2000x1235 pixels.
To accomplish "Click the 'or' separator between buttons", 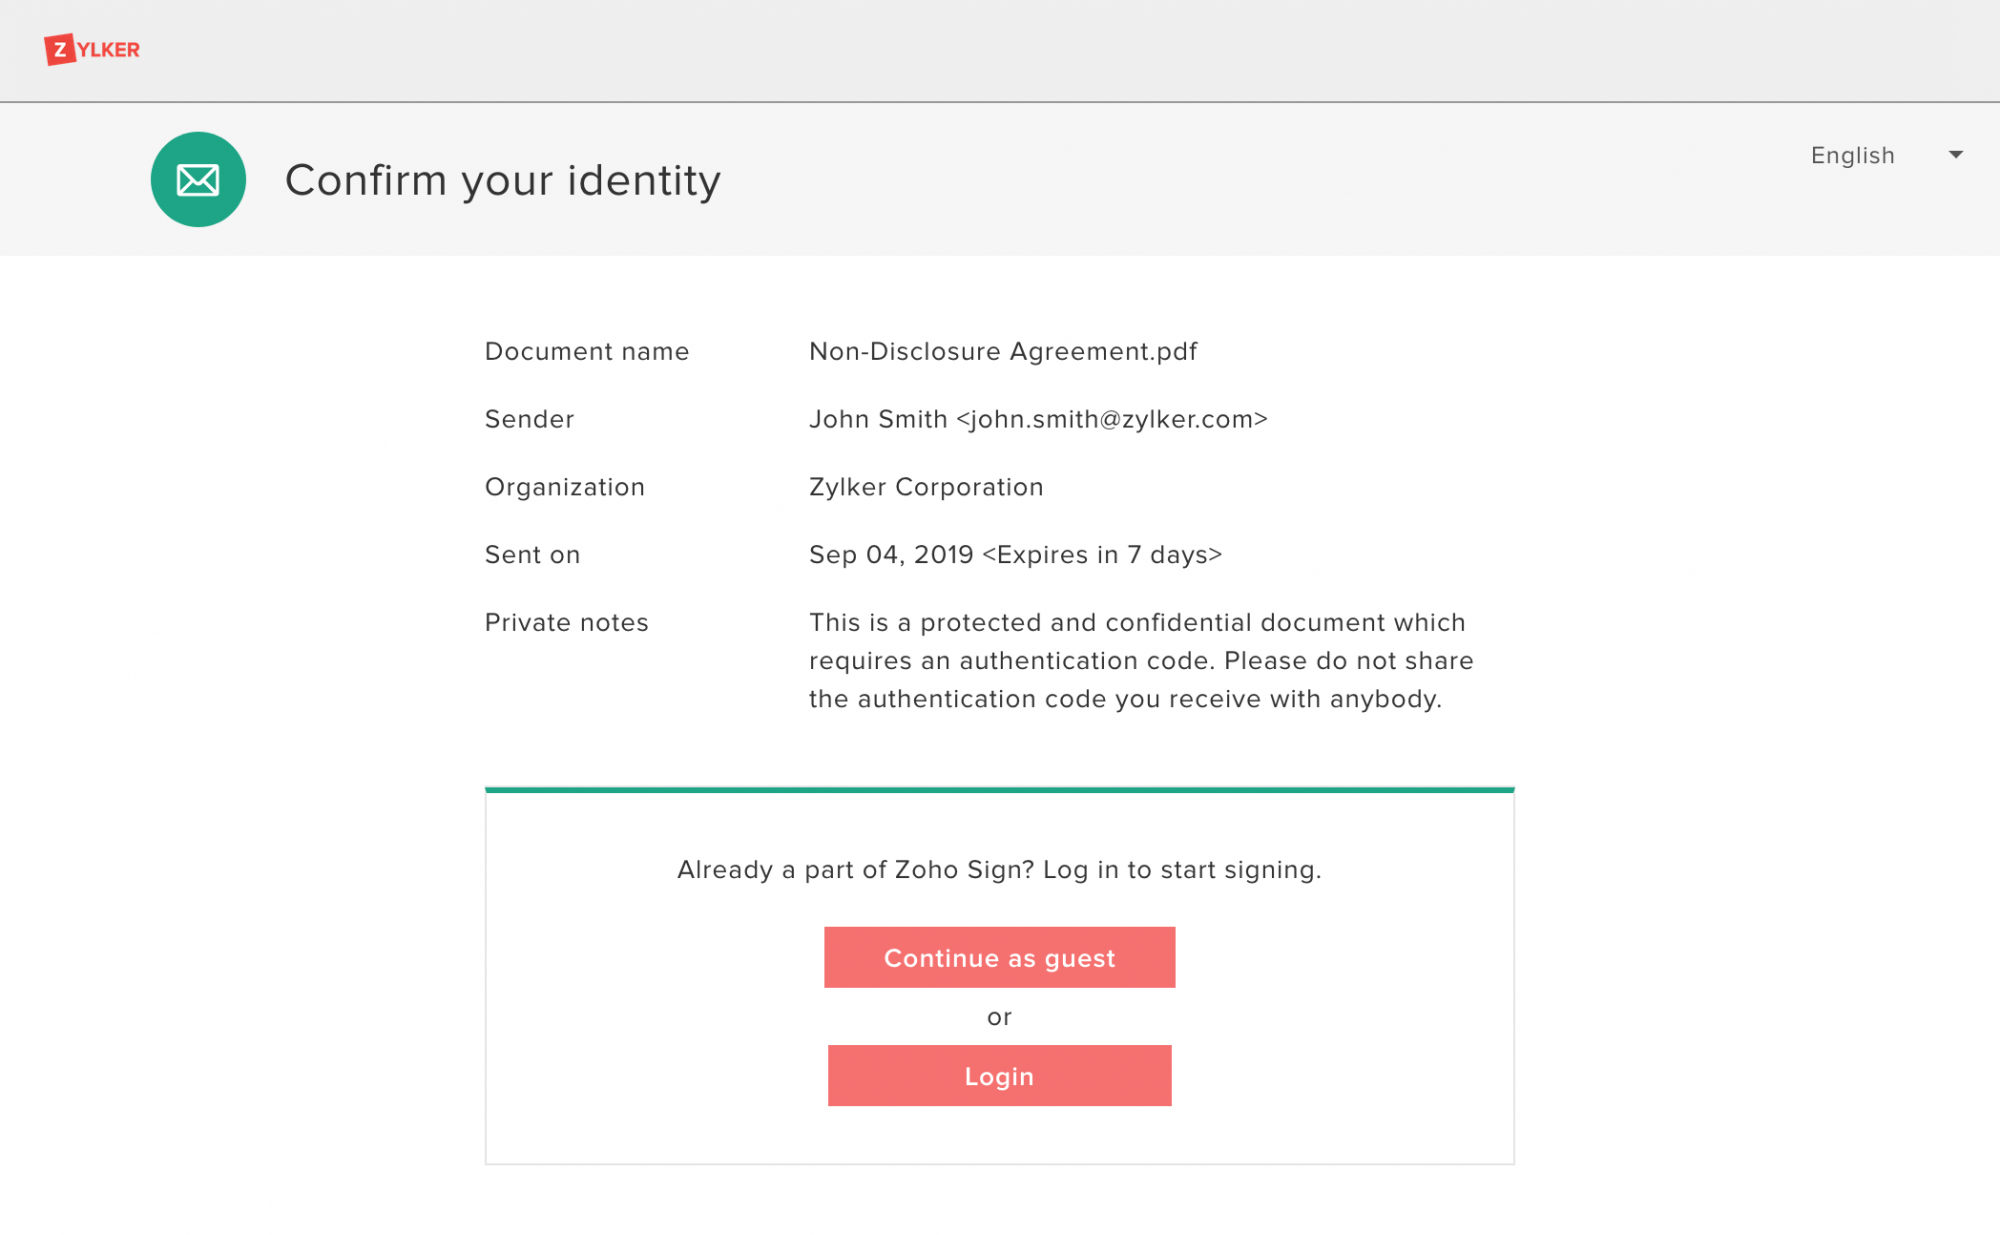I will click(999, 1017).
